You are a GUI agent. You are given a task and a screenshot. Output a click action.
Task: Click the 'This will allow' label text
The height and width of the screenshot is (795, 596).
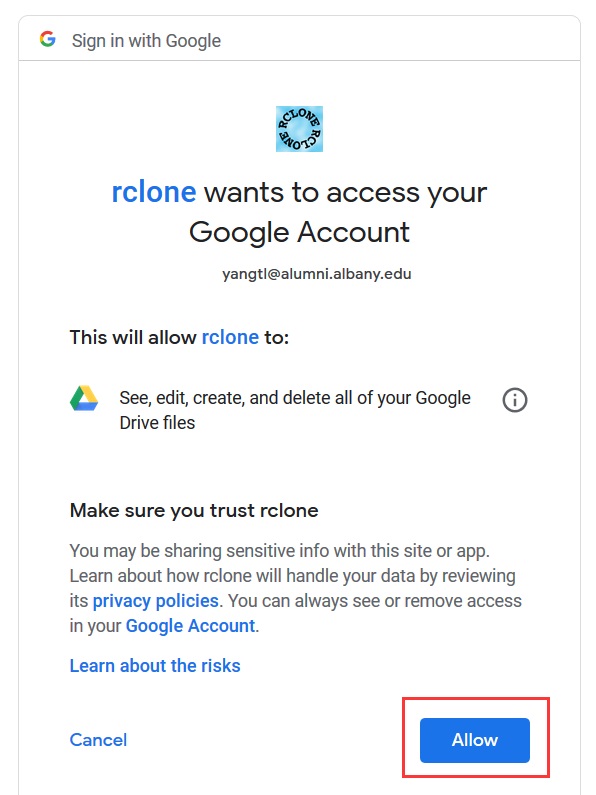[x=133, y=337]
